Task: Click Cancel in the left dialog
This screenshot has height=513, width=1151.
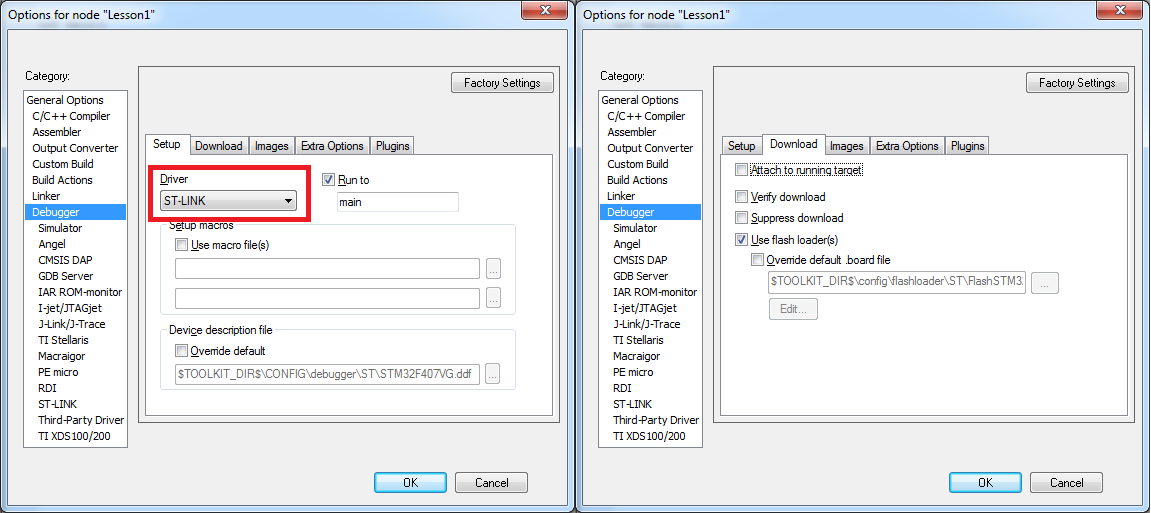Action: [491, 482]
